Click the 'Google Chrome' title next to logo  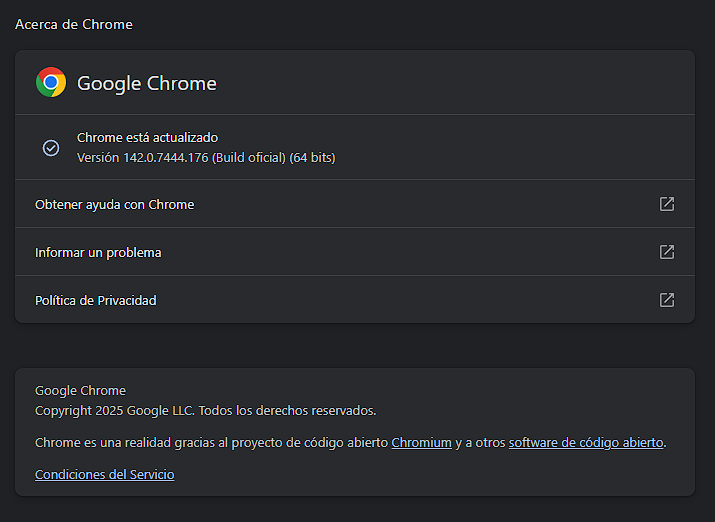pos(147,83)
